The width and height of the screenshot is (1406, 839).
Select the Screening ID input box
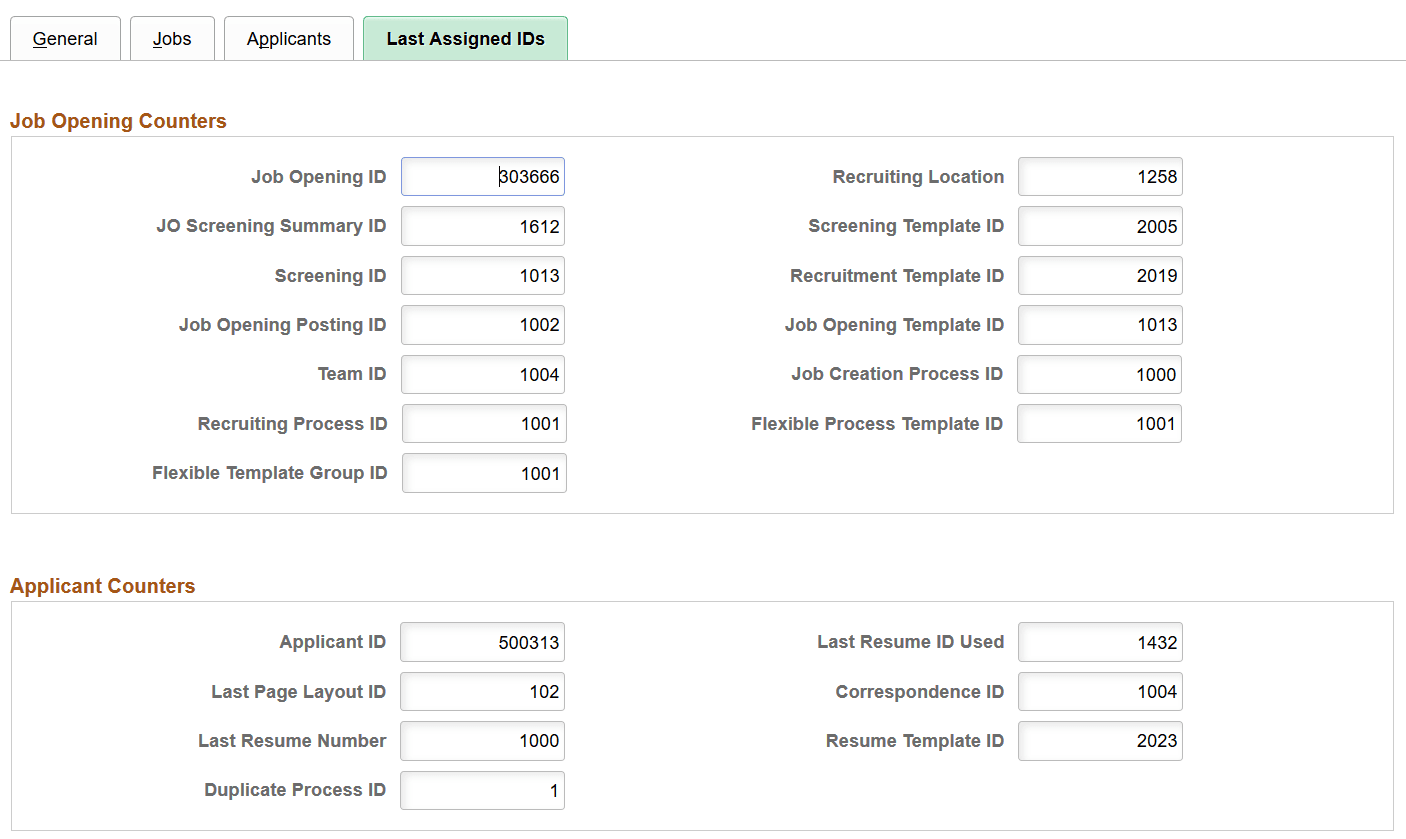tap(483, 276)
